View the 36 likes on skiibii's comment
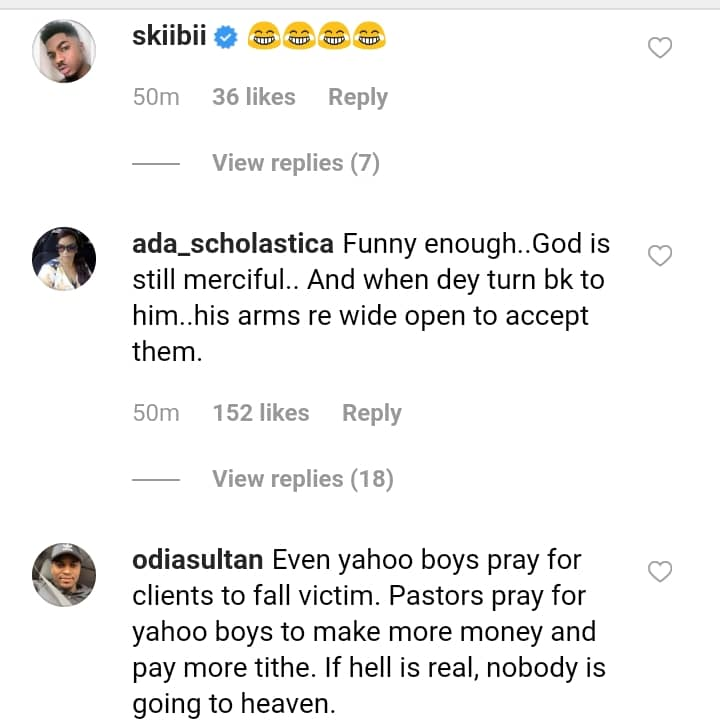 click(253, 97)
